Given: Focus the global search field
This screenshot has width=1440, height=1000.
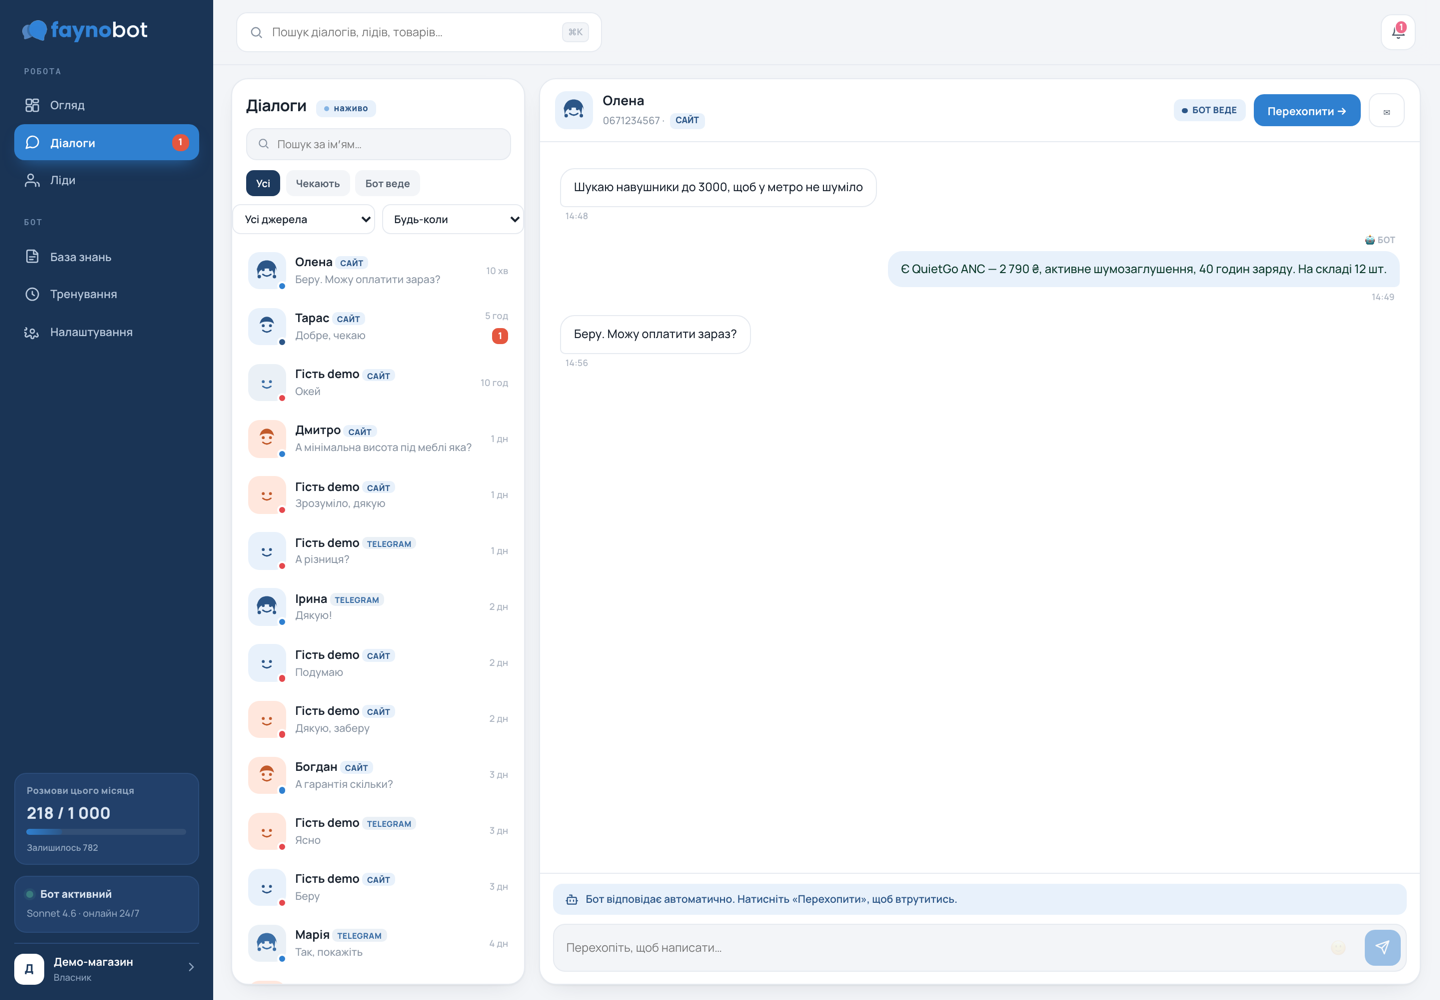Looking at the screenshot, I should click(x=419, y=32).
